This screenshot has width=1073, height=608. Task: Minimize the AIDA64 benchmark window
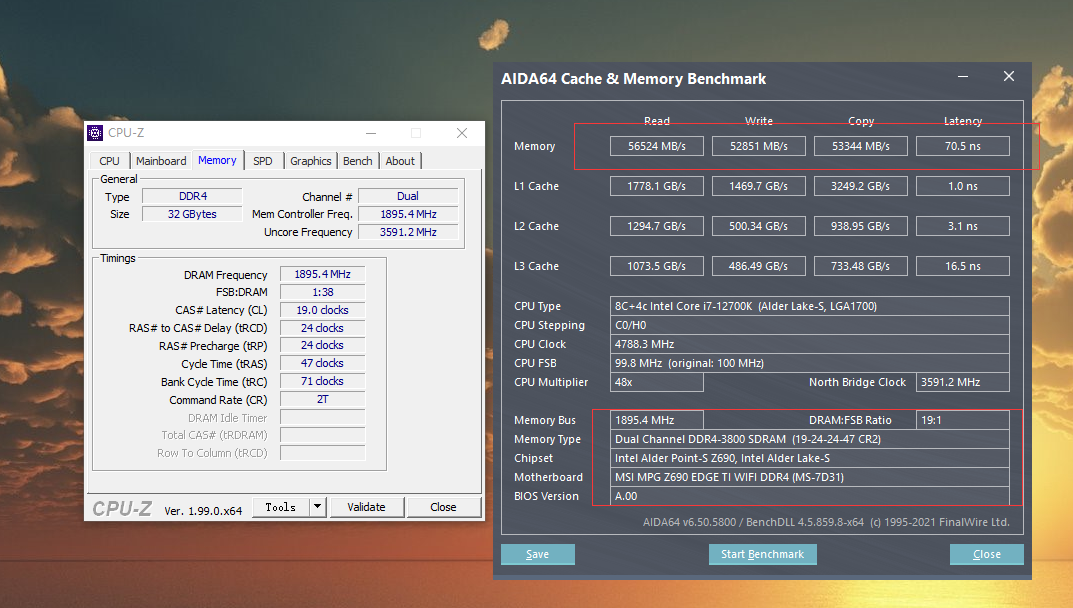963,77
